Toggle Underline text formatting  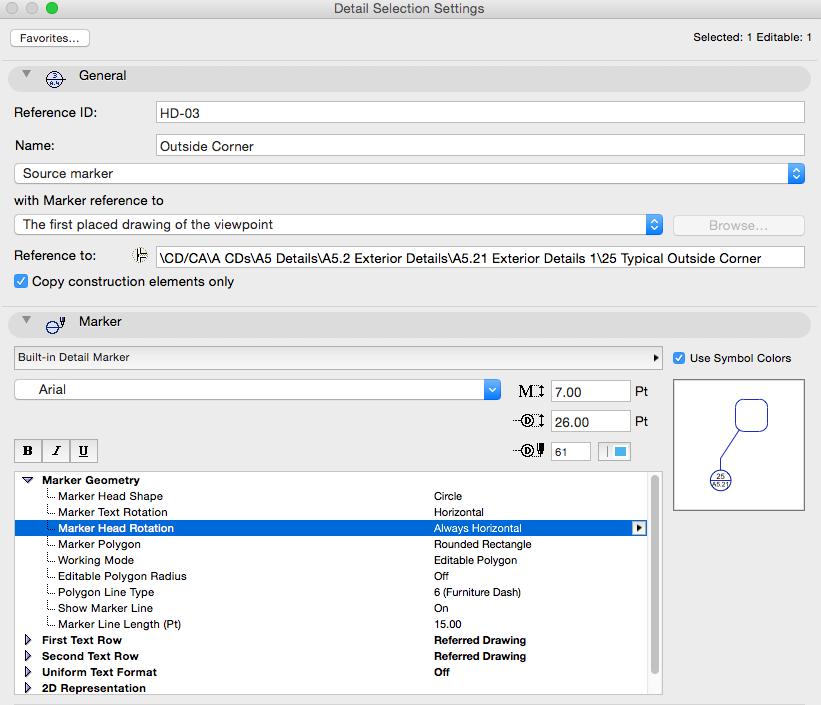pos(83,451)
